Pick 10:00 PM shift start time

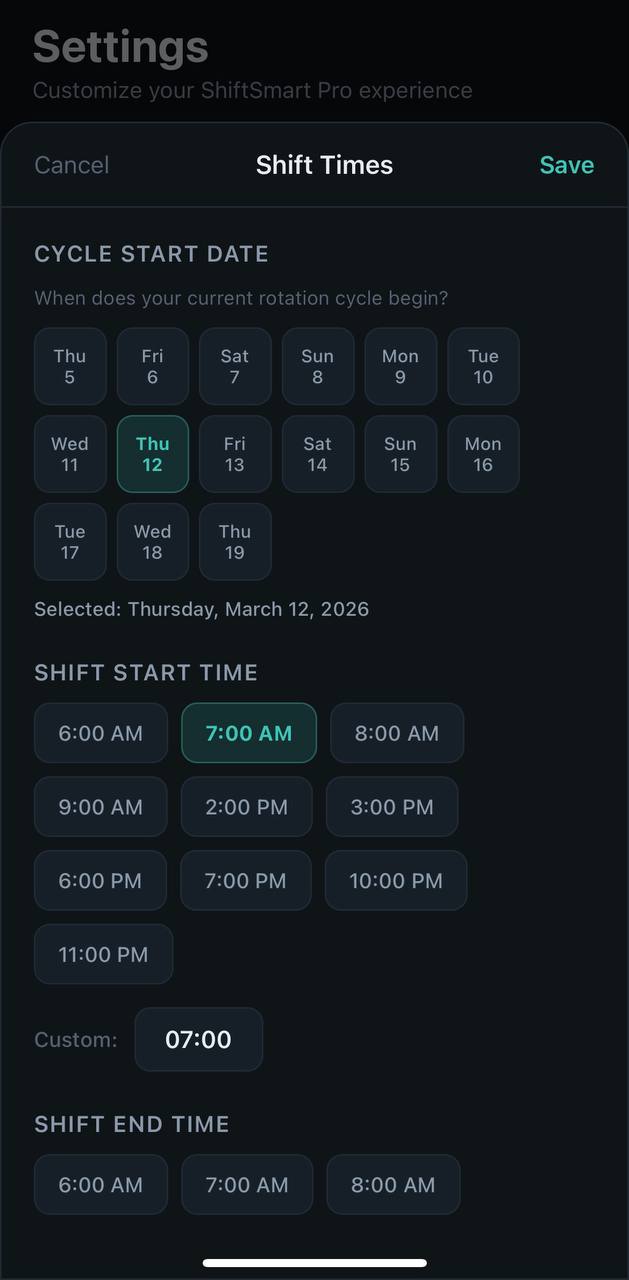coord(396,881)
